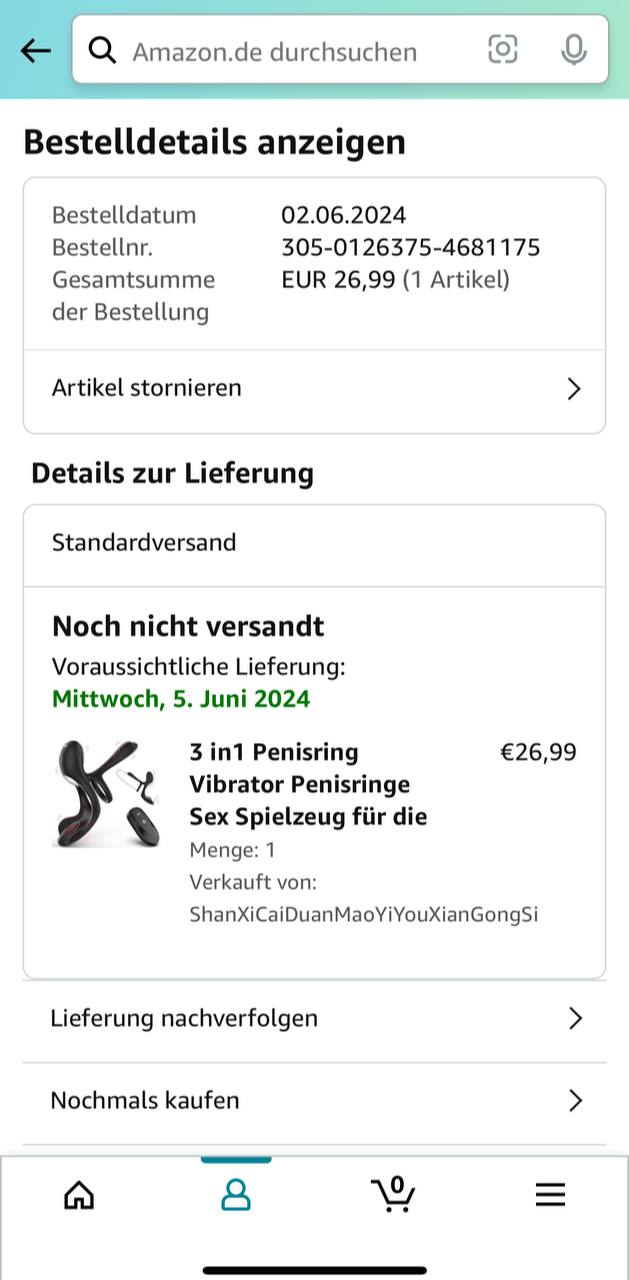The image size is (629, 1280).
Task: Start voice search with the microphone
Action: (573, 49)
